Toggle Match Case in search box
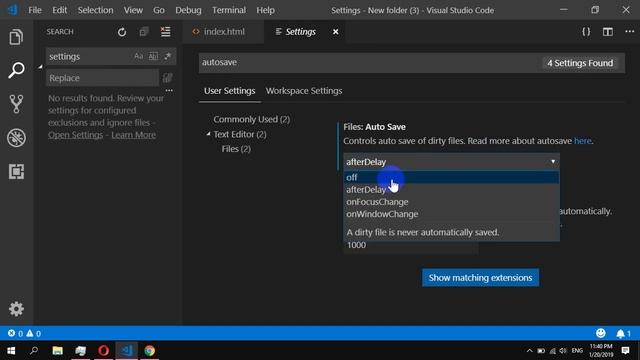 (x=138, y=56)
